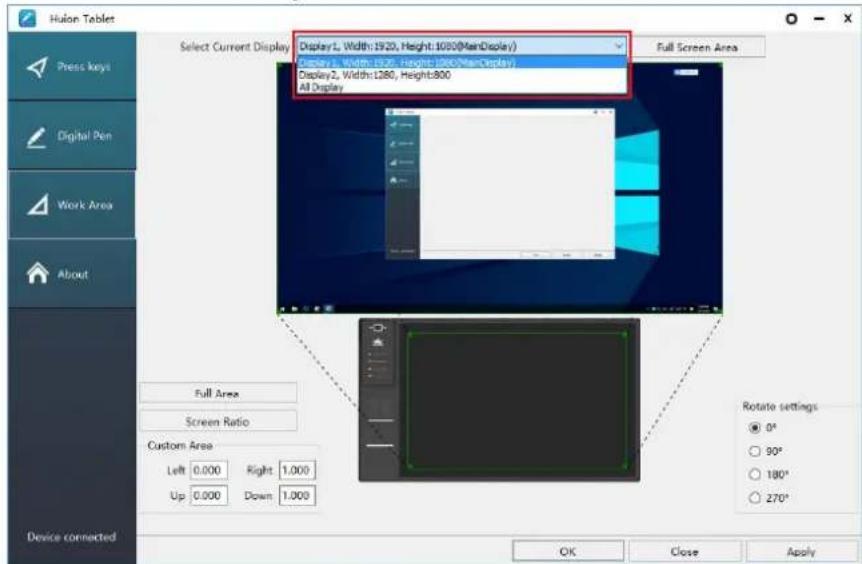
Task: Expand the Select Current Display dropdown arrow
Action: click(618, 46)
